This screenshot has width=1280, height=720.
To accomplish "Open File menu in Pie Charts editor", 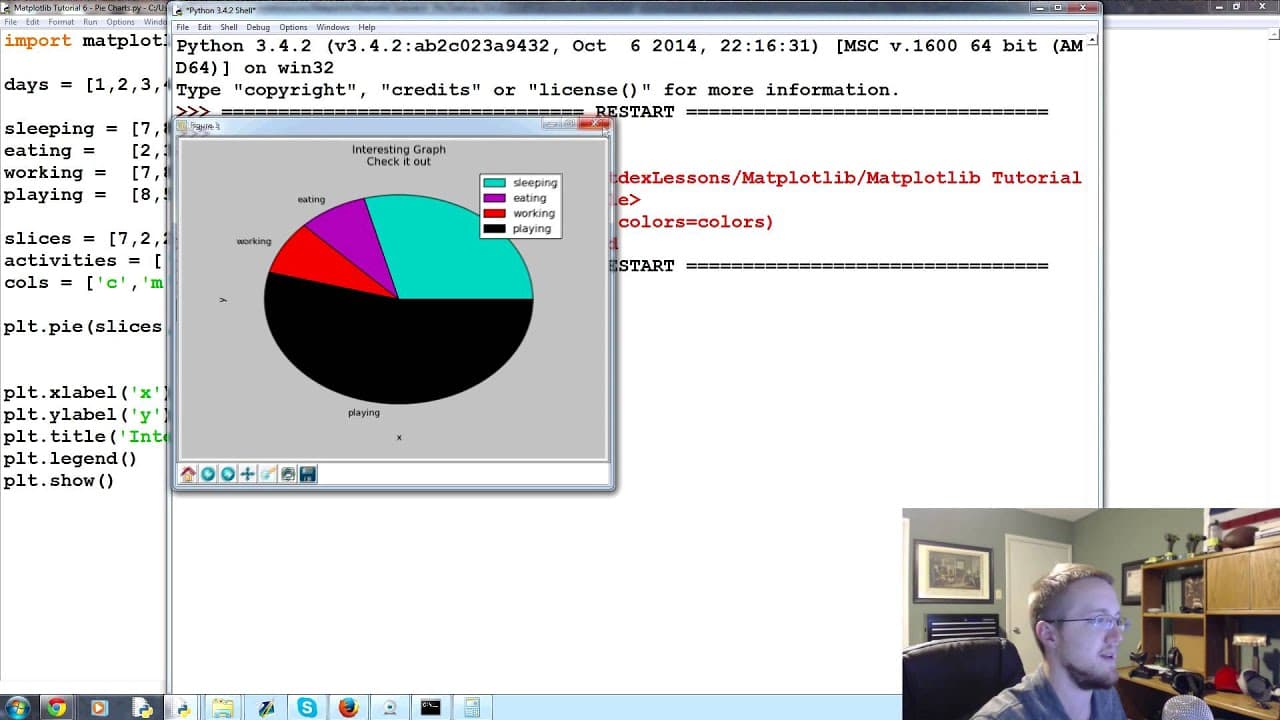I will point(9,22).
